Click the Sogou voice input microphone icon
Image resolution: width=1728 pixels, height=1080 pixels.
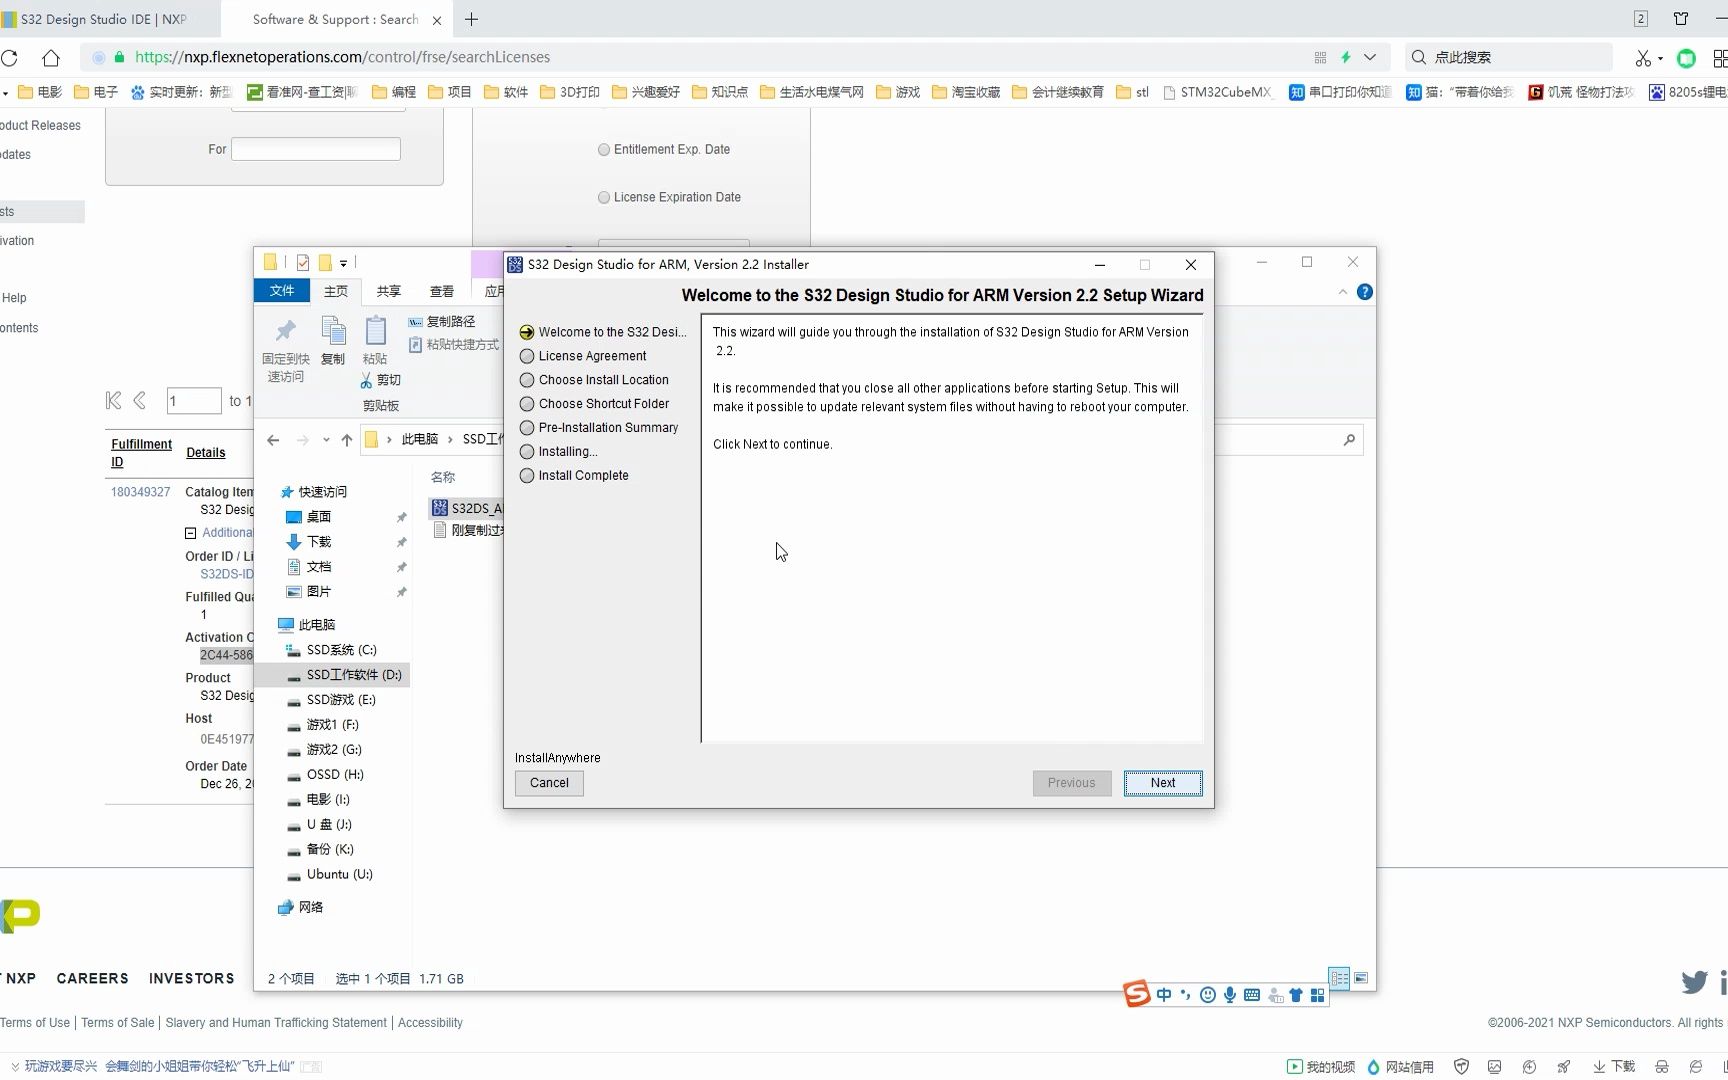tap(1230, 995)
